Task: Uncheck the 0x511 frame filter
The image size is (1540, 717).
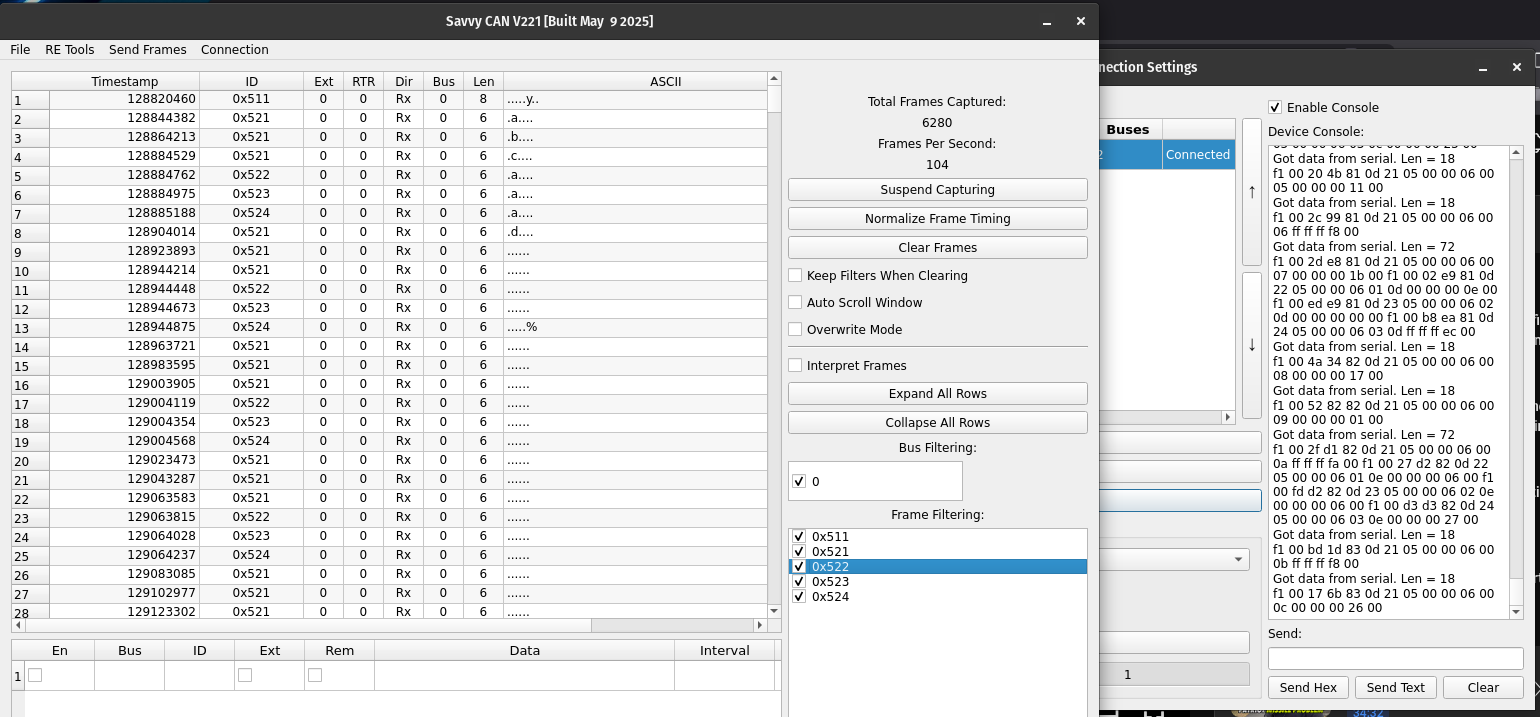Action: 799,537
